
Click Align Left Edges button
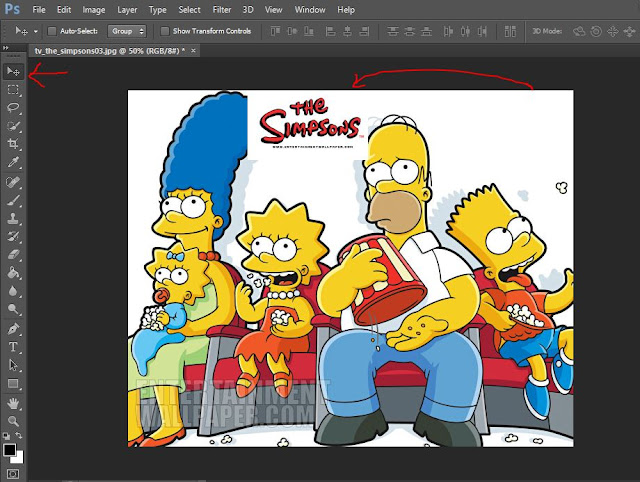click(330, 31)
